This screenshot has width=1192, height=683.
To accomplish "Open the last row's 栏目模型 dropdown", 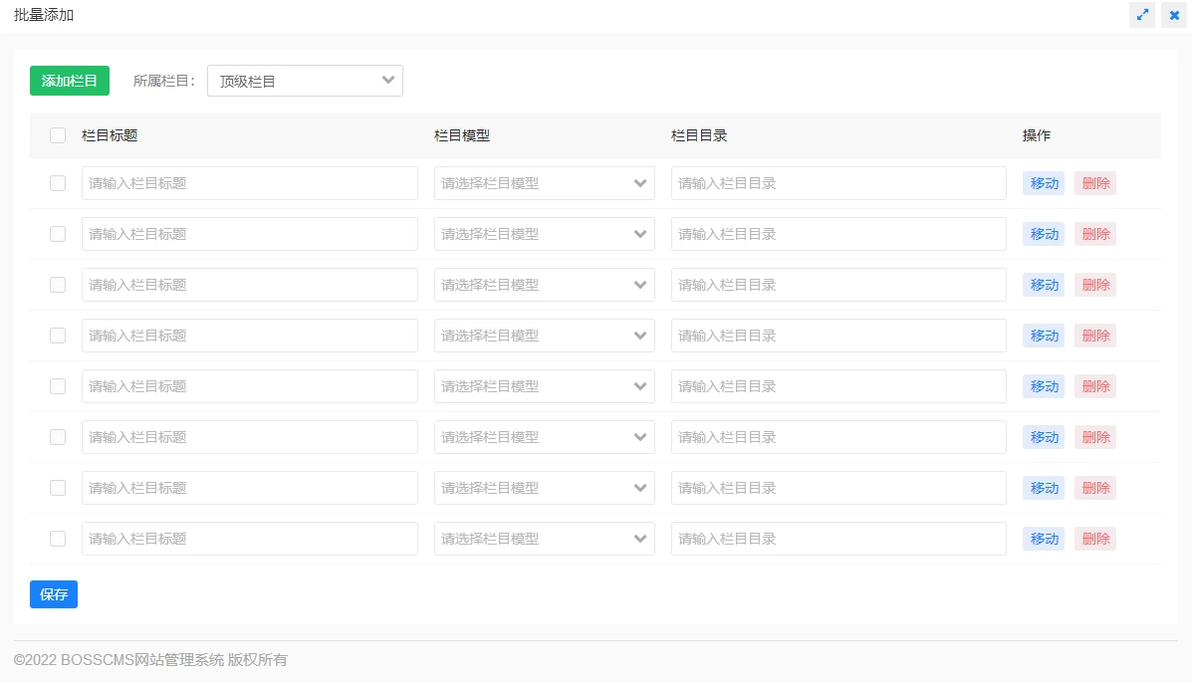I will [544, 538].
